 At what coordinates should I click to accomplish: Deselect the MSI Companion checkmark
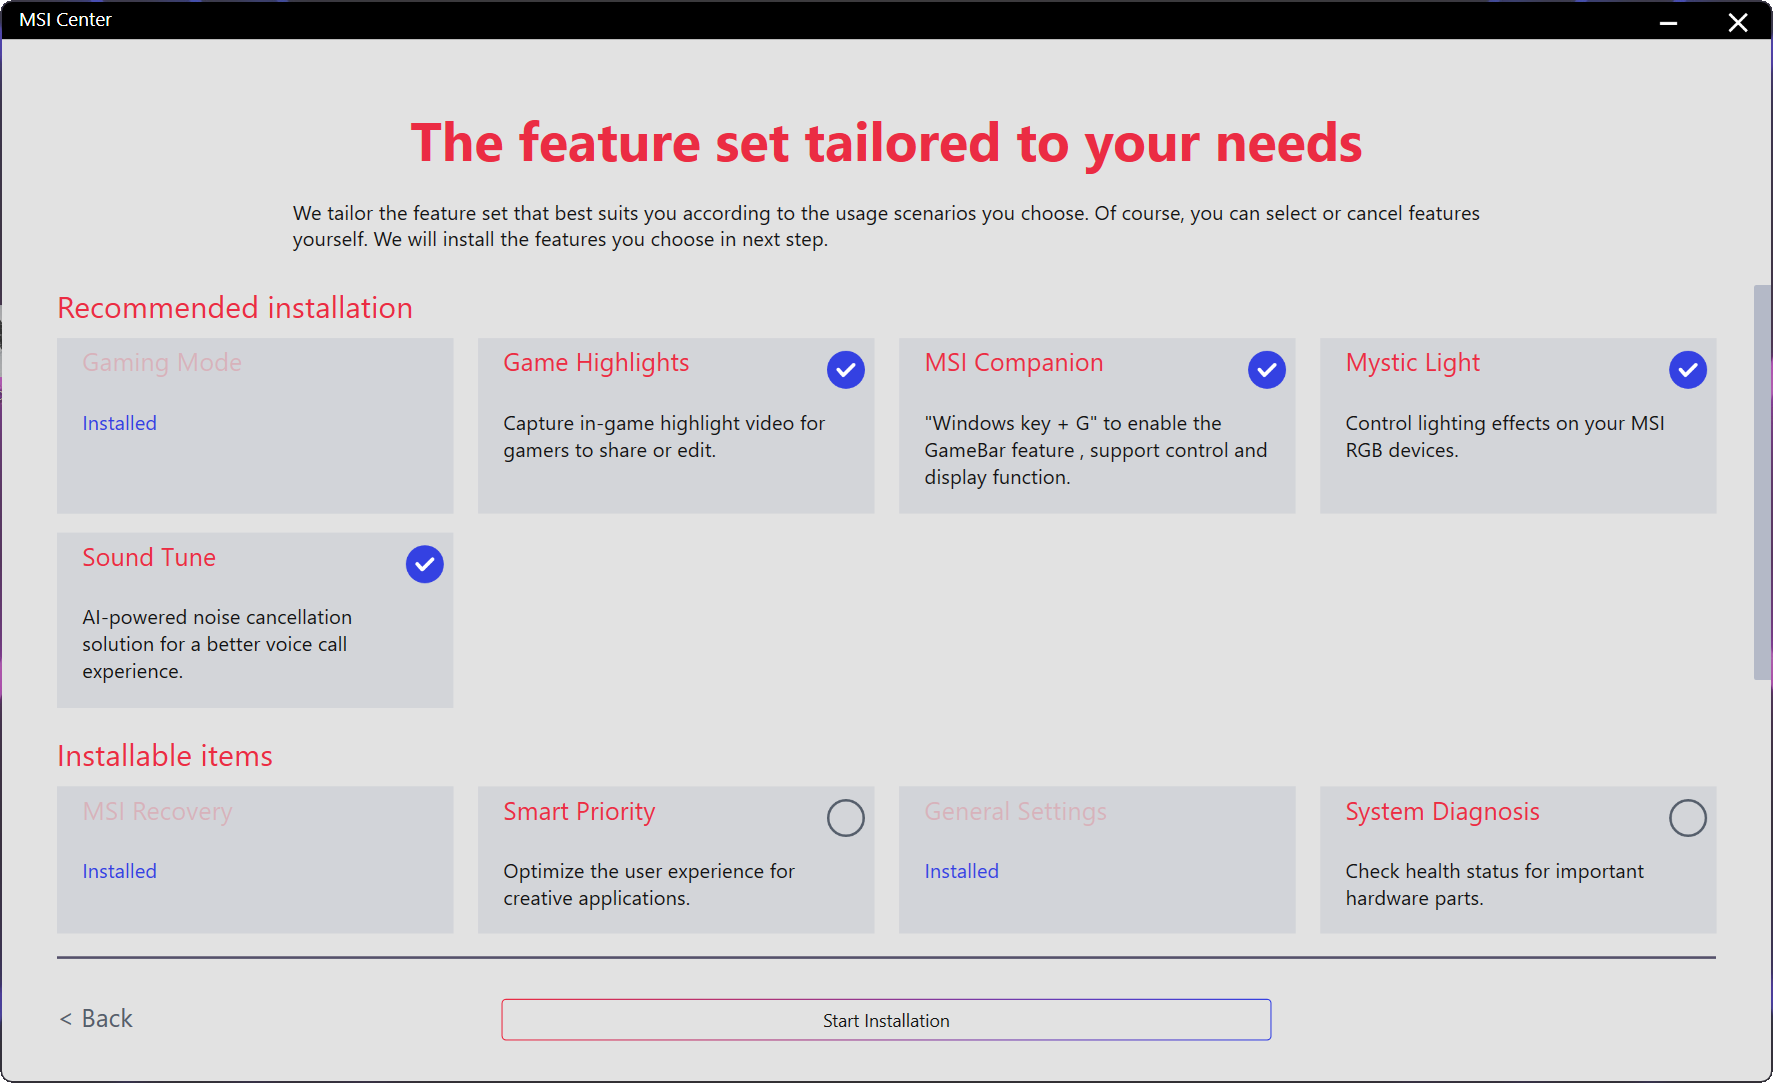tap(1266, 370)
